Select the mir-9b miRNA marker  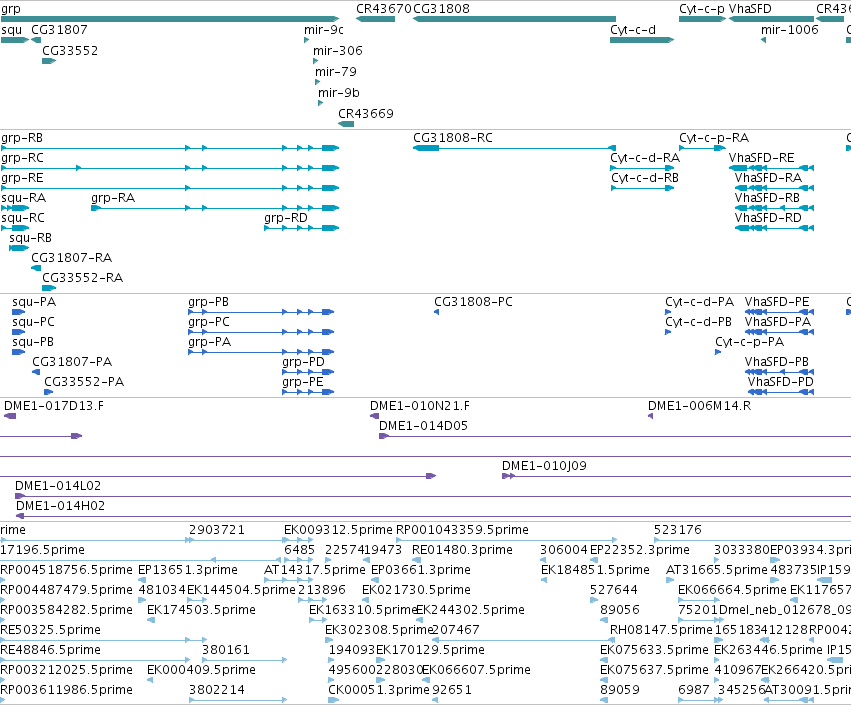321,103
